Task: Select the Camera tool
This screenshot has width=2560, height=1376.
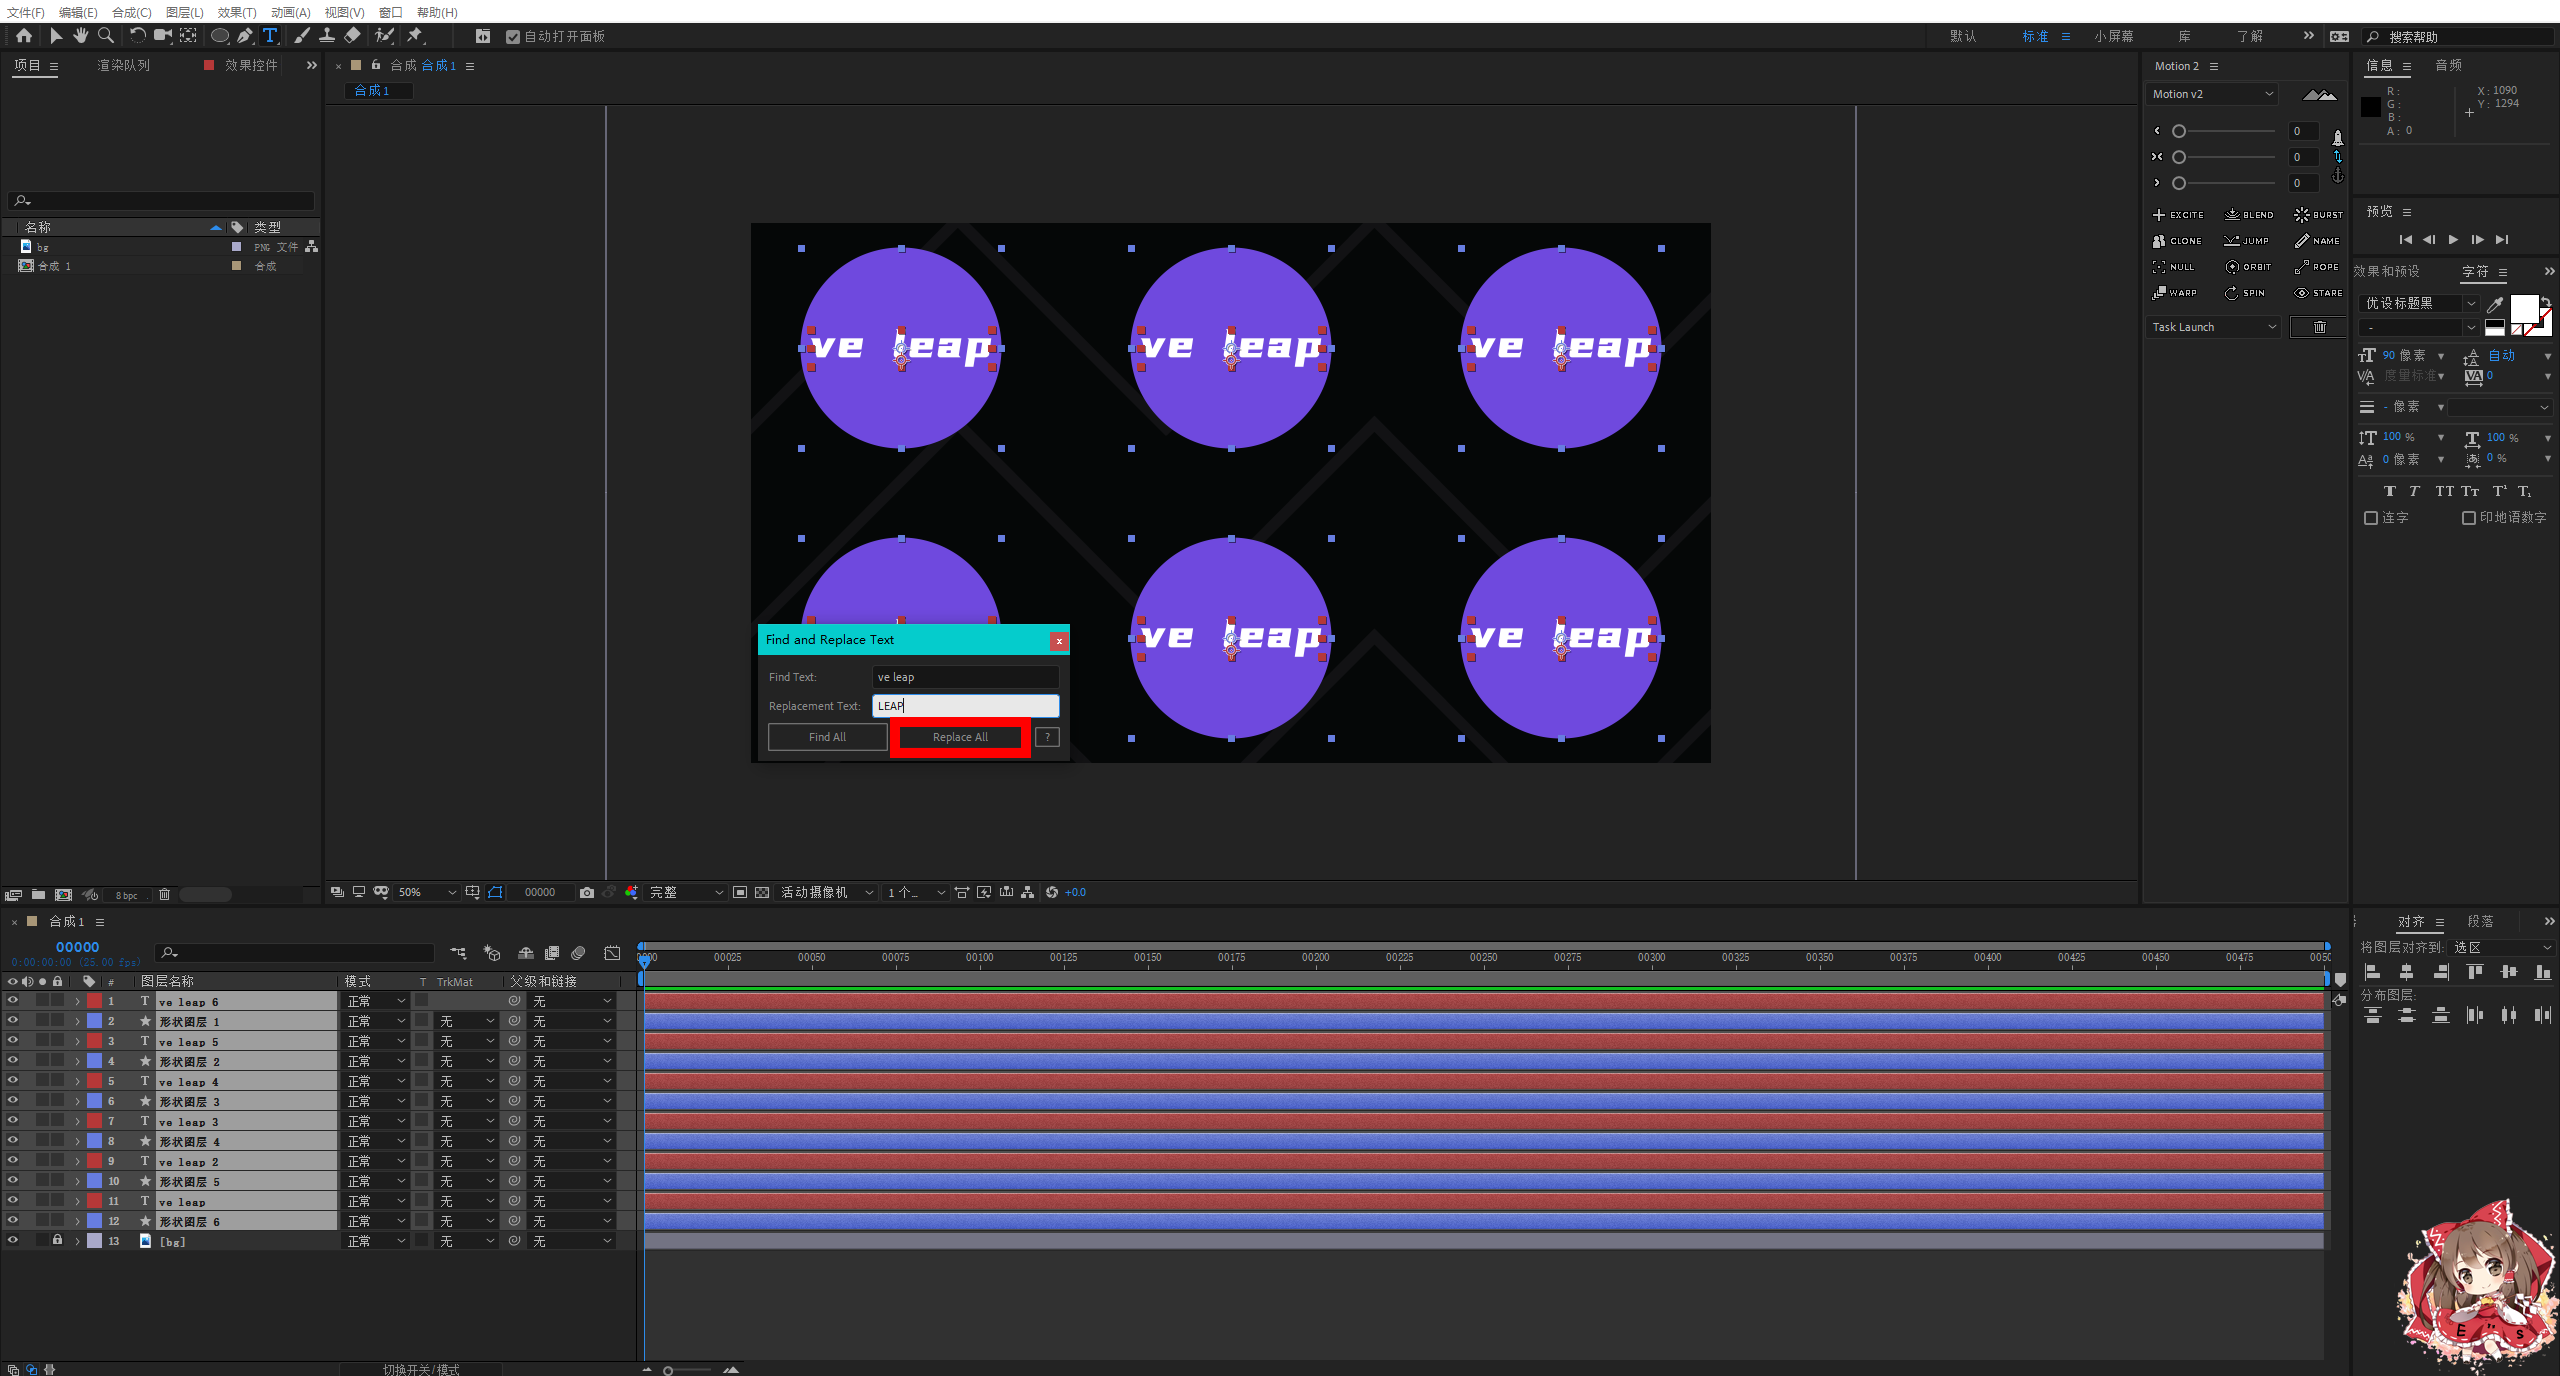Action: [x=162, y=36]
